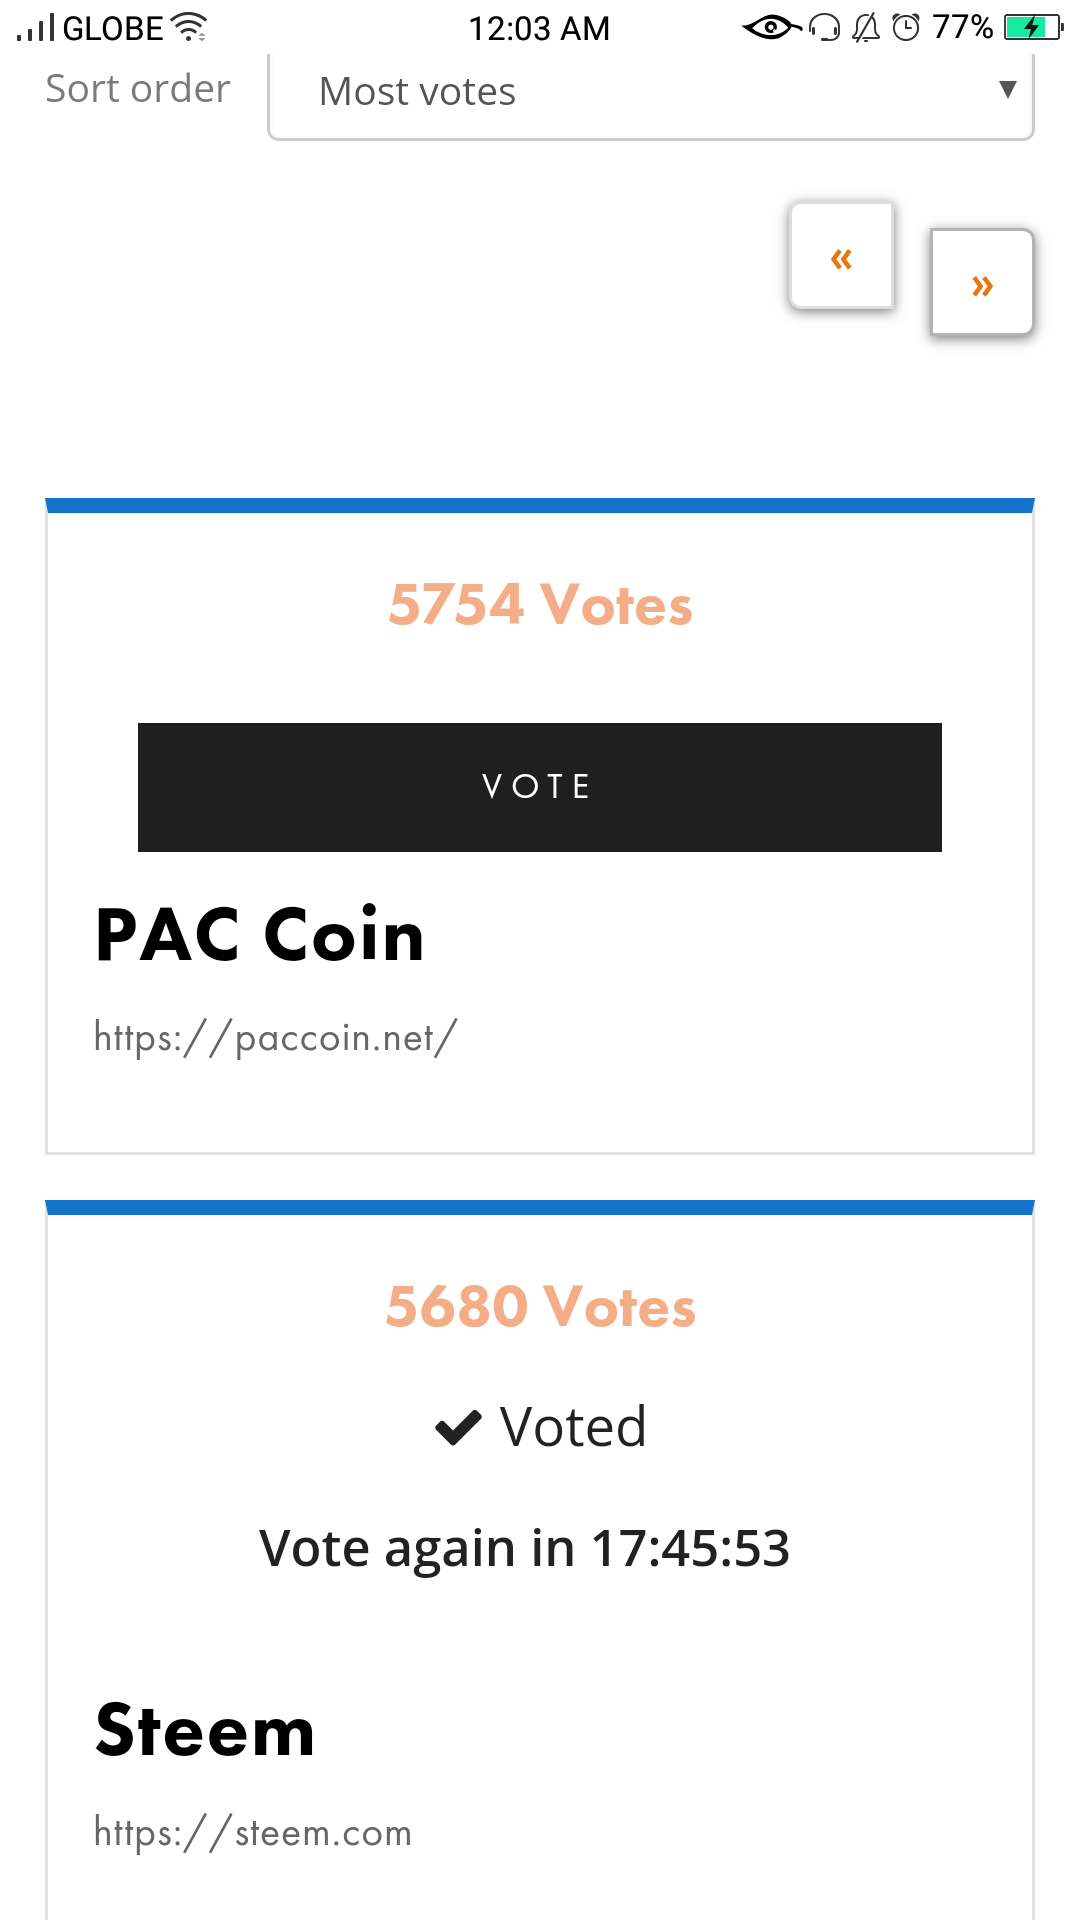Click the PAC Coin heading
This screenshot has width=1080, height=1920.
coord(260,936)
